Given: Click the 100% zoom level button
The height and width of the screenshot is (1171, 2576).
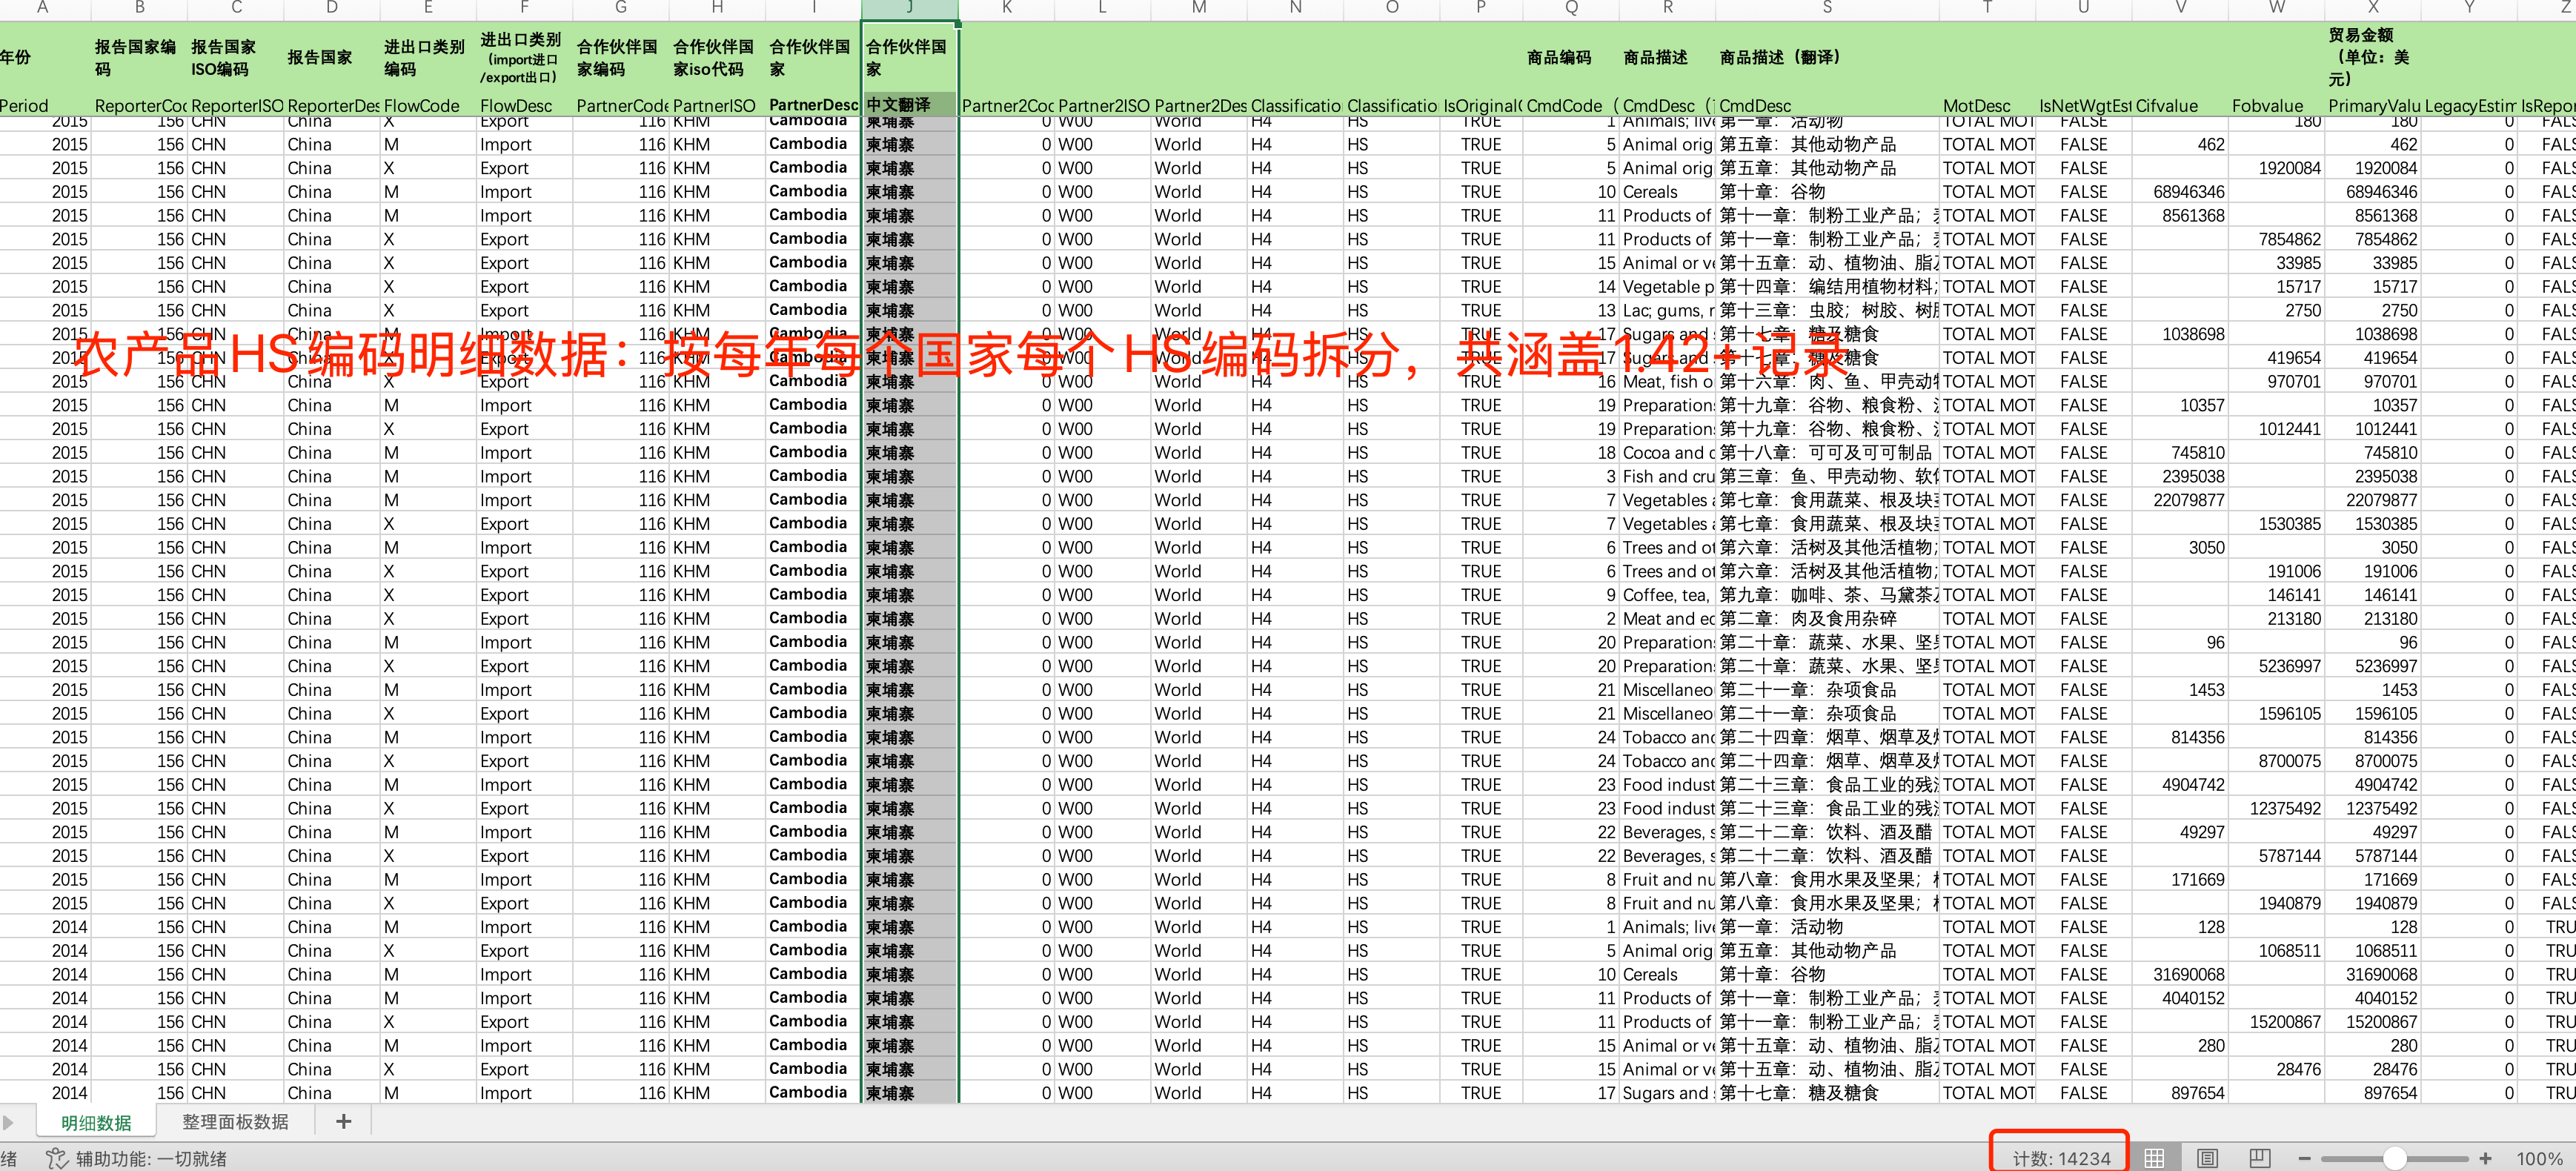Looking at the screenshot, I should click(2538, 1158).
